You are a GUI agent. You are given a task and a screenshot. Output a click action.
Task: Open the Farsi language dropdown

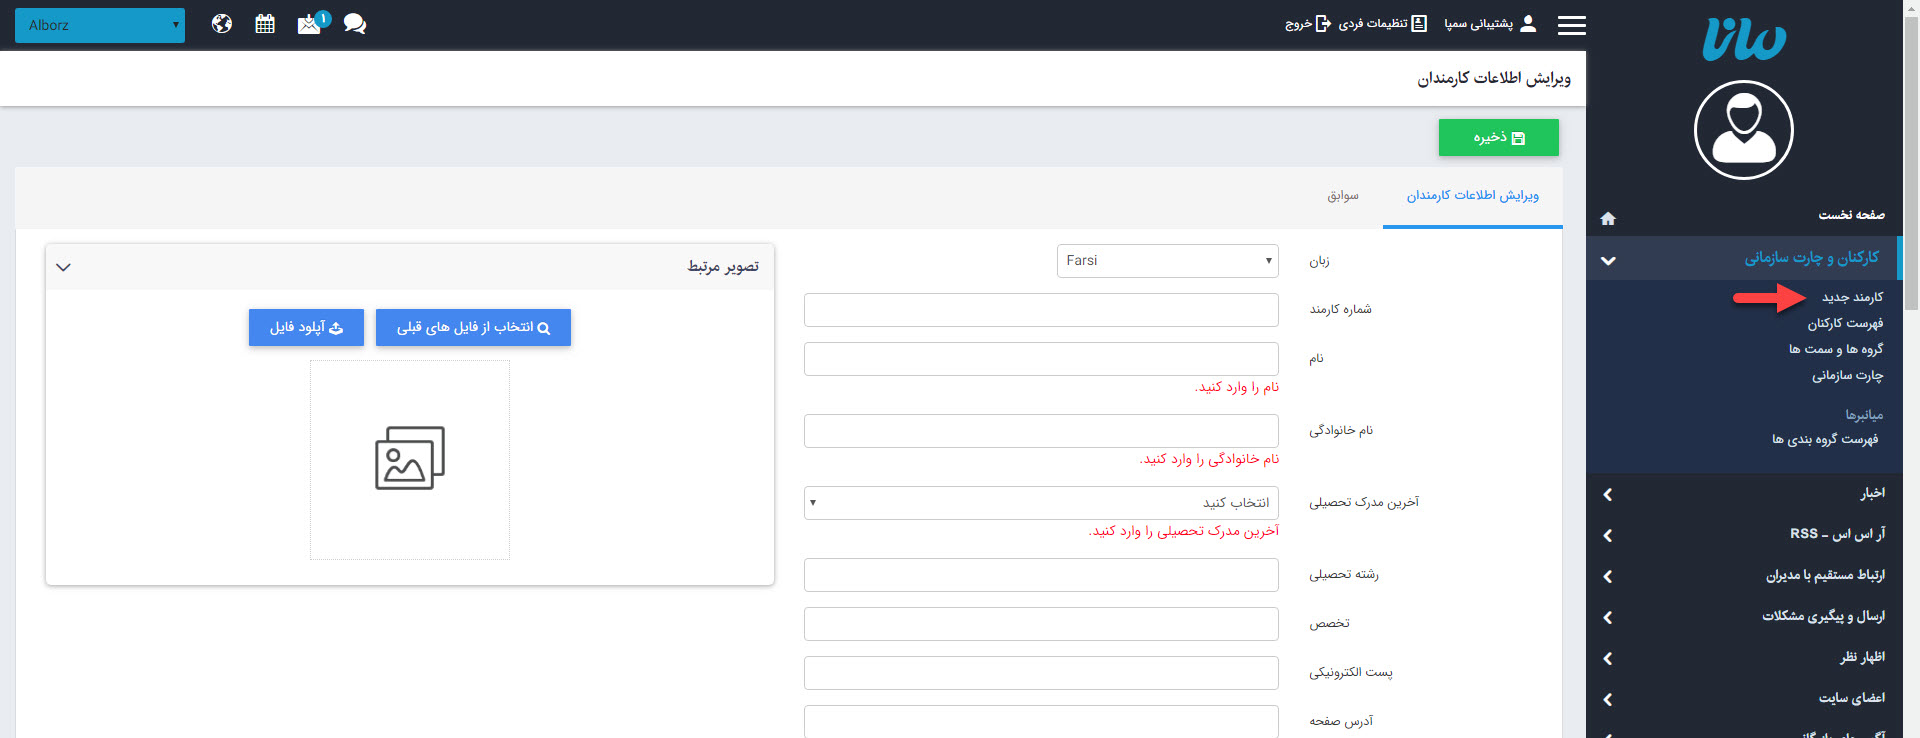1167,261
